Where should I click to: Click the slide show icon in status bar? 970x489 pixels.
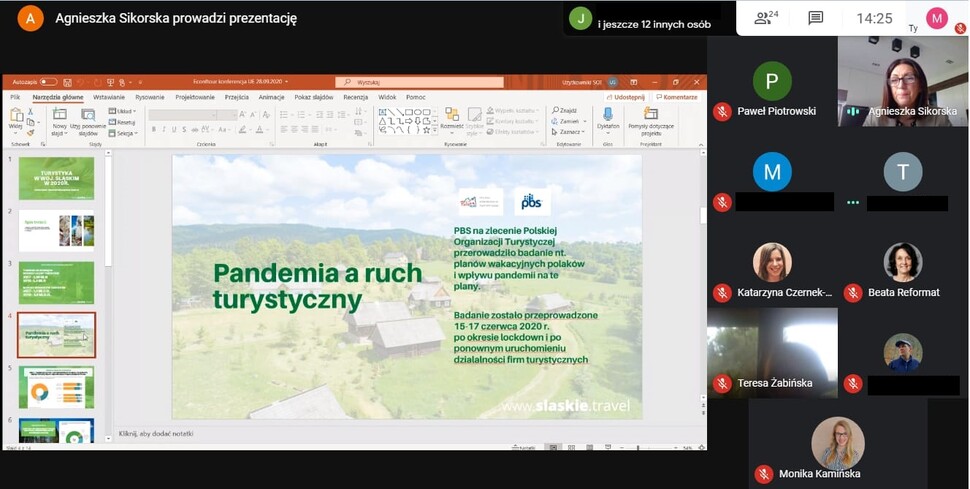[x=607, y=446]
